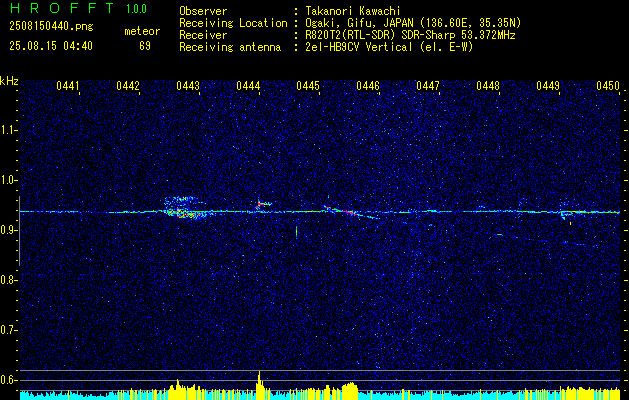Select the filename 2508150440.png

click(51, 27)
